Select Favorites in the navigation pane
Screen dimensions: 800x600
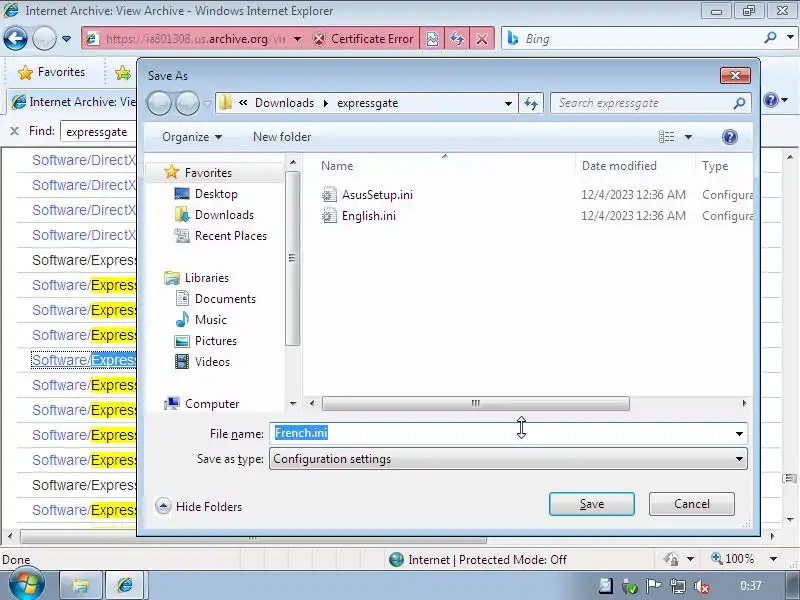pyautogui.click(x=208, y=172)
